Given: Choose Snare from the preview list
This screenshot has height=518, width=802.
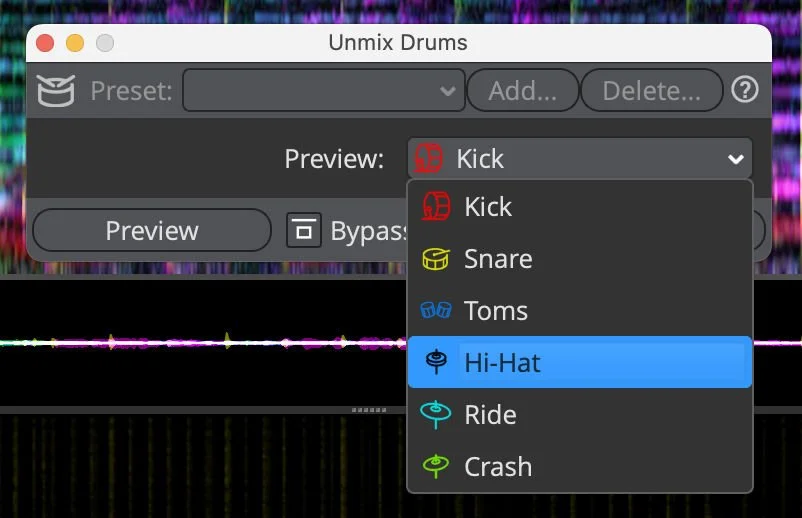Looking at the screenshot, I should (580, 259).
